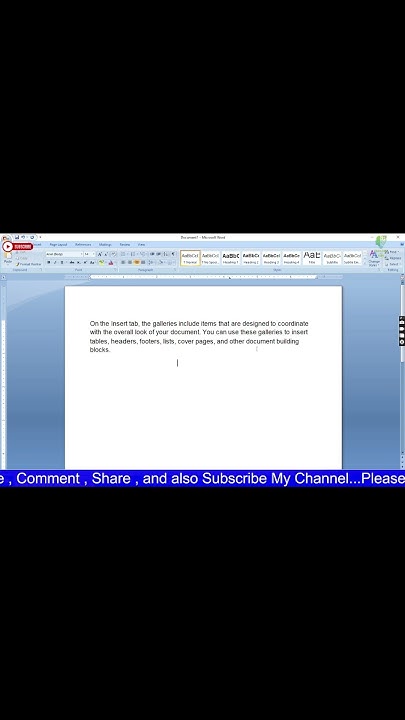Select the View tab
This screenshot has height=720, width=405.
(141, 245)
